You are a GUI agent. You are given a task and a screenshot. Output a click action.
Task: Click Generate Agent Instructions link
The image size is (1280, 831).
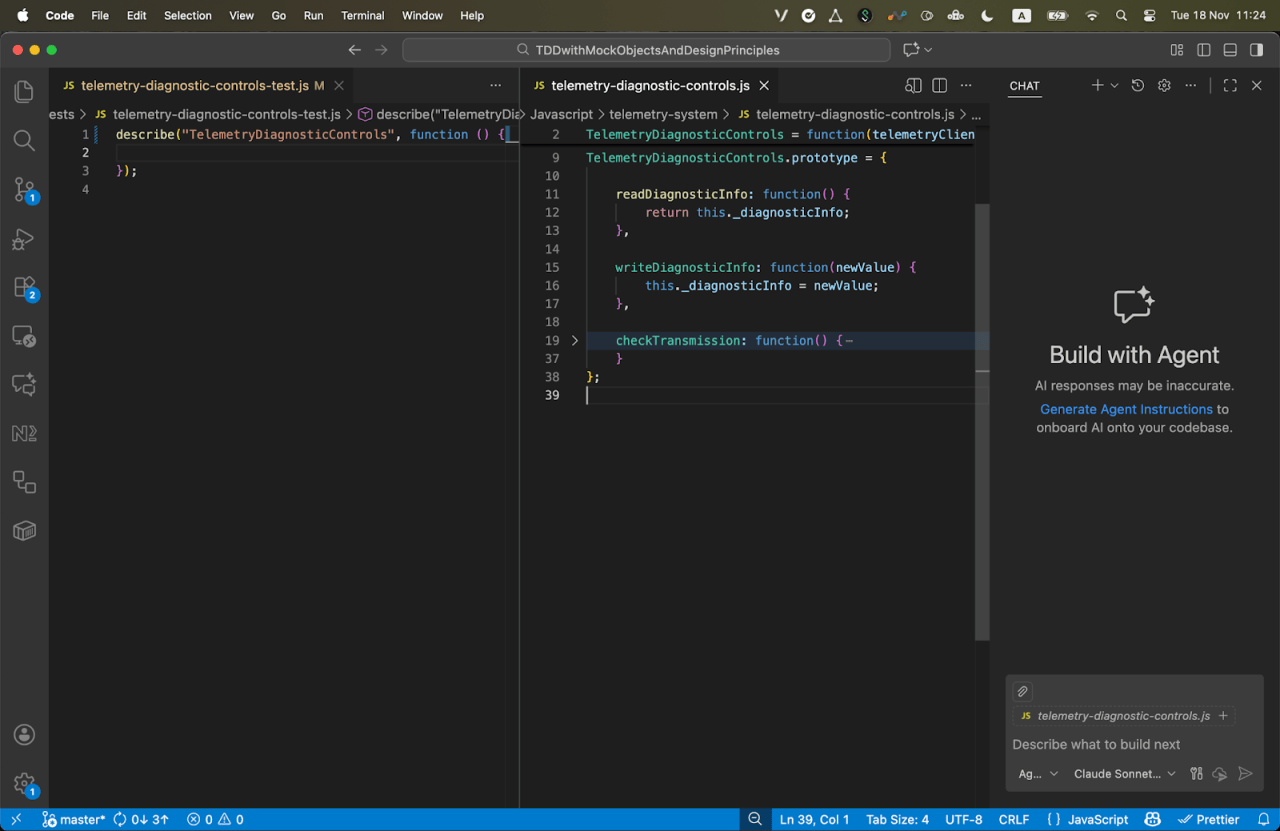click(x=1126, y=409)
